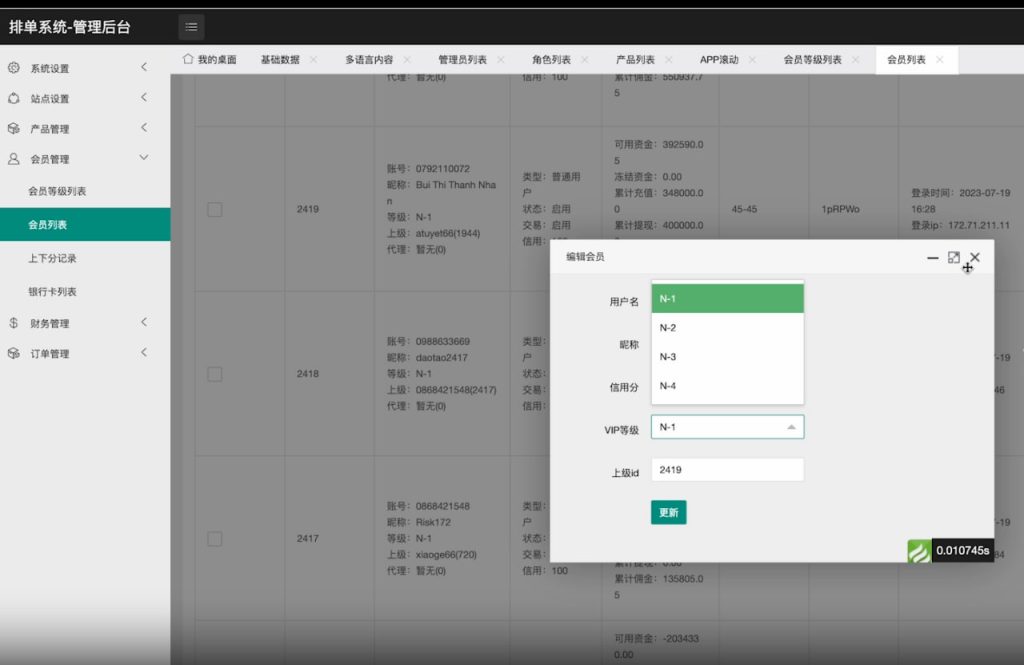Tick the checkbox for member 2417
Viewport: 1024px width, 665px height.
coord(215,538)
